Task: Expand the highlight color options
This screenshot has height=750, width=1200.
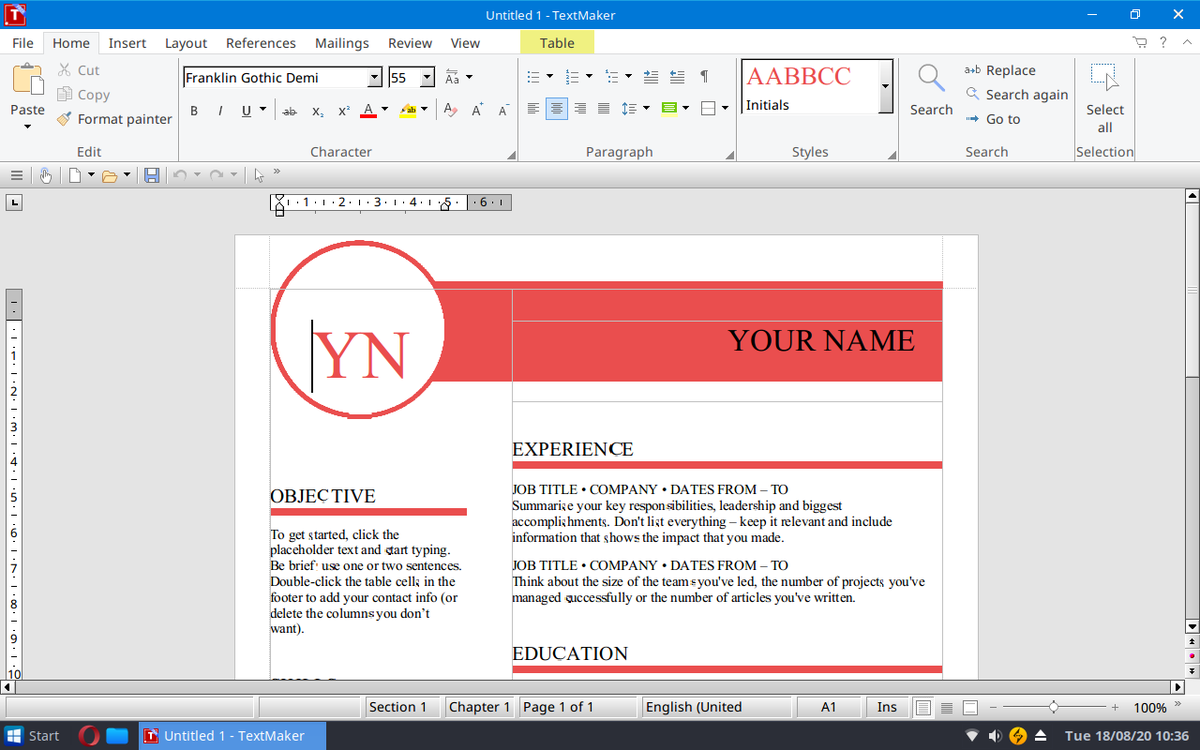Action: [x=423, y=110]
